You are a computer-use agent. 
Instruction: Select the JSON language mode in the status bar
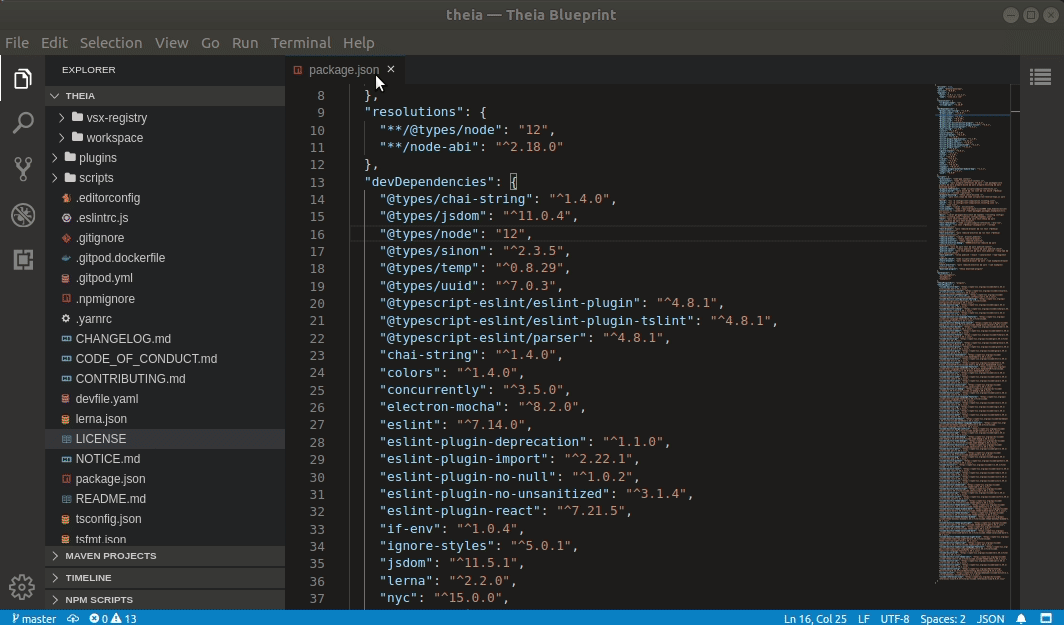pyautogui.click(x=989, y=618)
